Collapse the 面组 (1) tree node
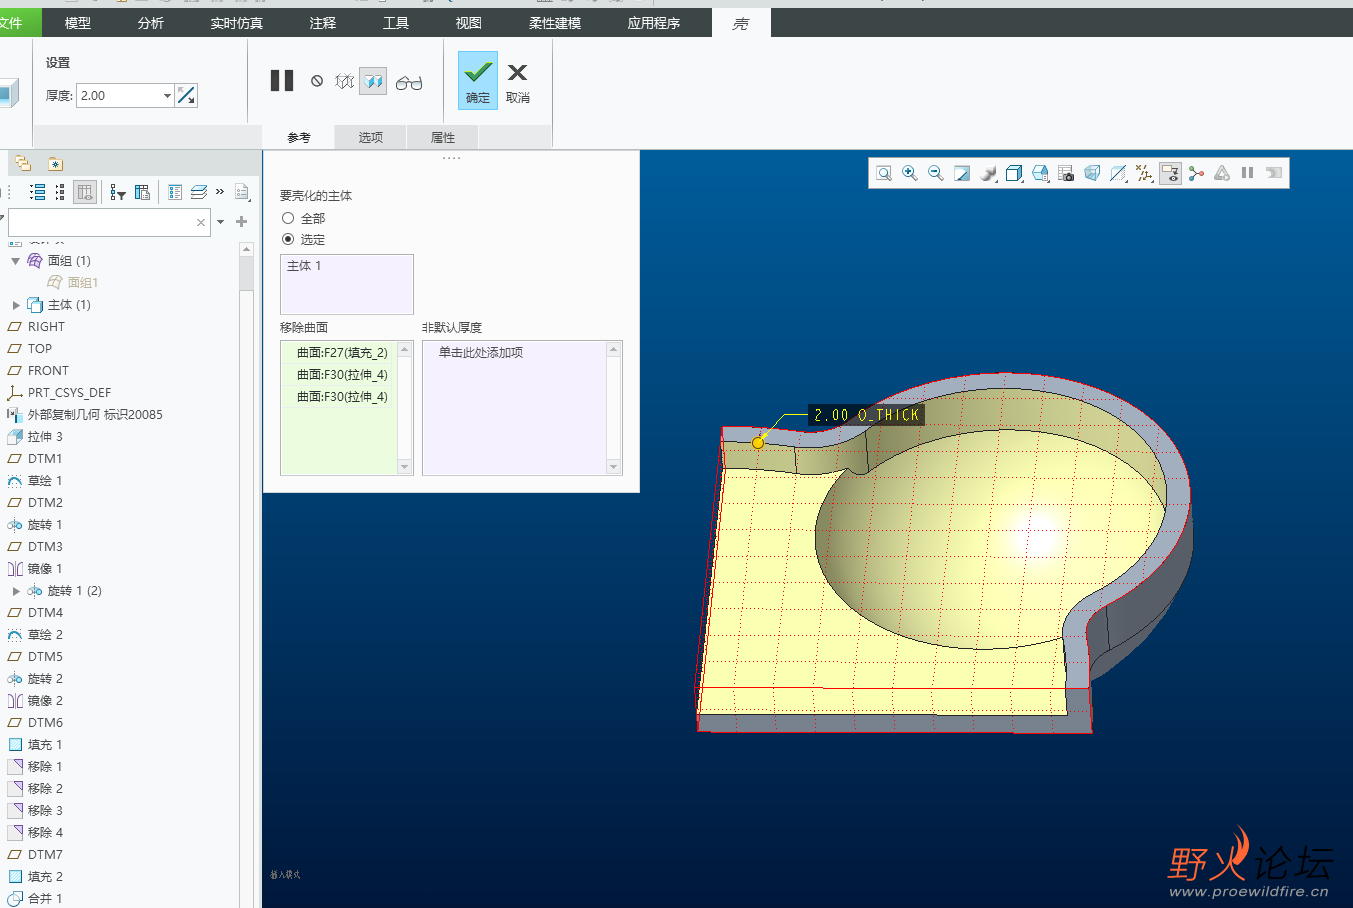Image resolution: width=1353 pixels, height=908 pixels. (16, 261)
